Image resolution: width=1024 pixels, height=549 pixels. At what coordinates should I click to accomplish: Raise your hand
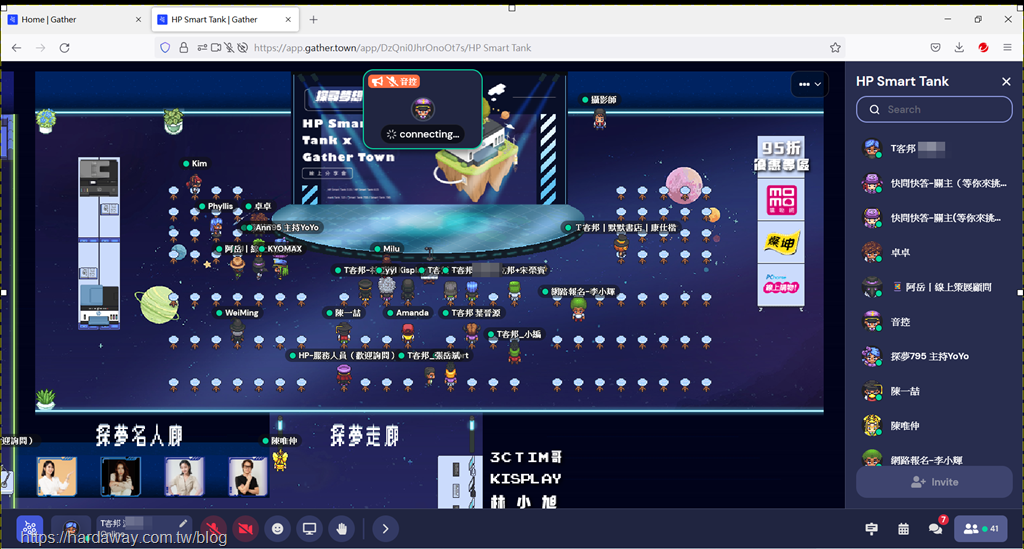tap(342, 529)
